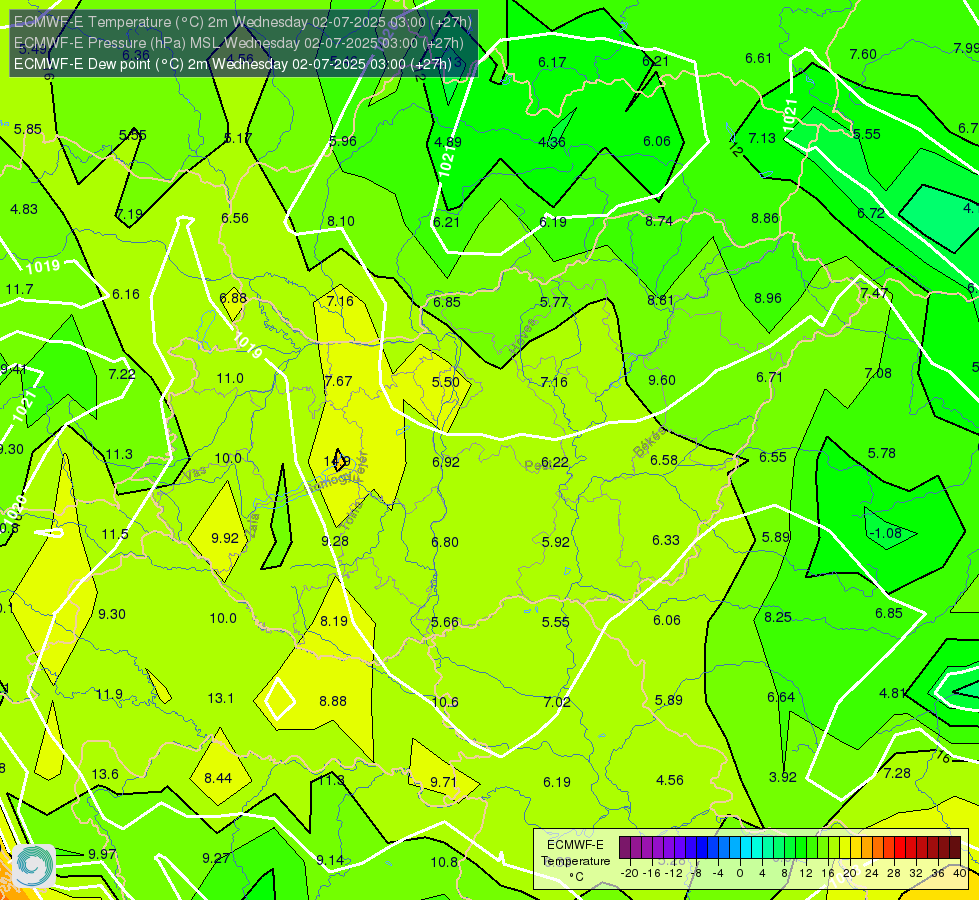Click the value 8.88 in the yellow area
Image resolution: width=979 pixels, height=900 pixels.
(x=333, y=701)
